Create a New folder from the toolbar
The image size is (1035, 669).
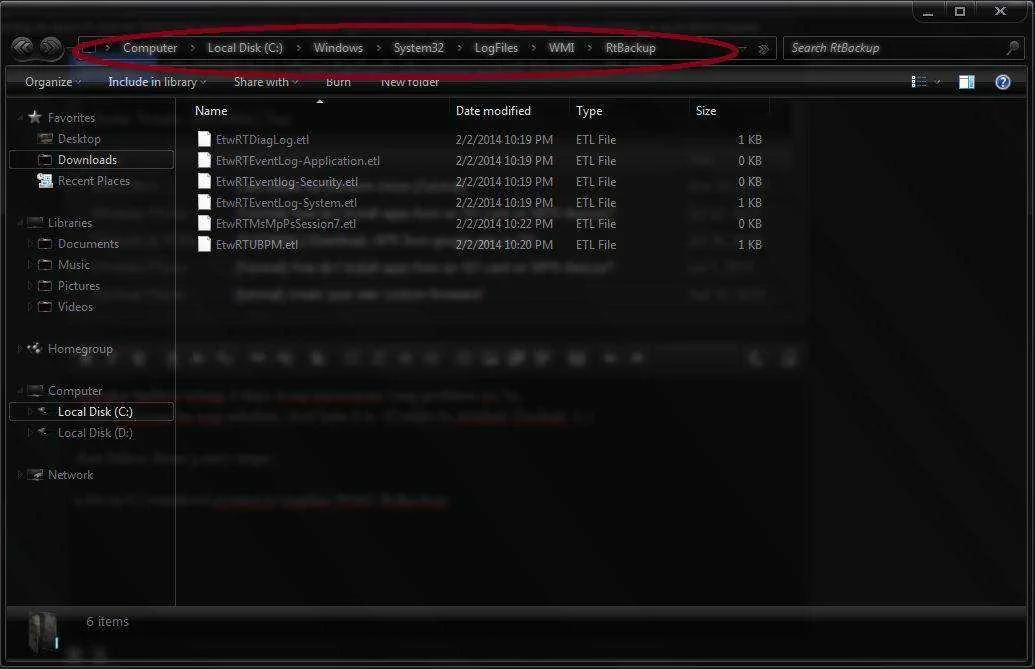click(410, 82)
